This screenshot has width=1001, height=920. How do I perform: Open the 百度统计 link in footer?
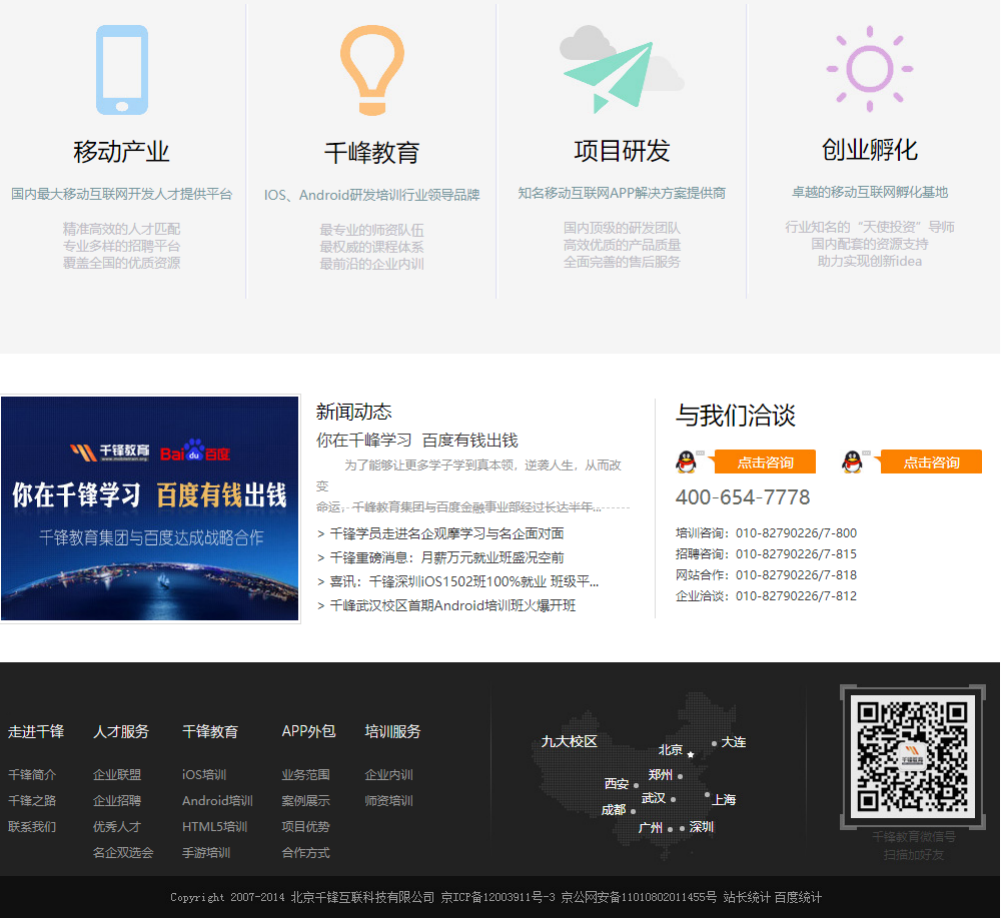800,898
